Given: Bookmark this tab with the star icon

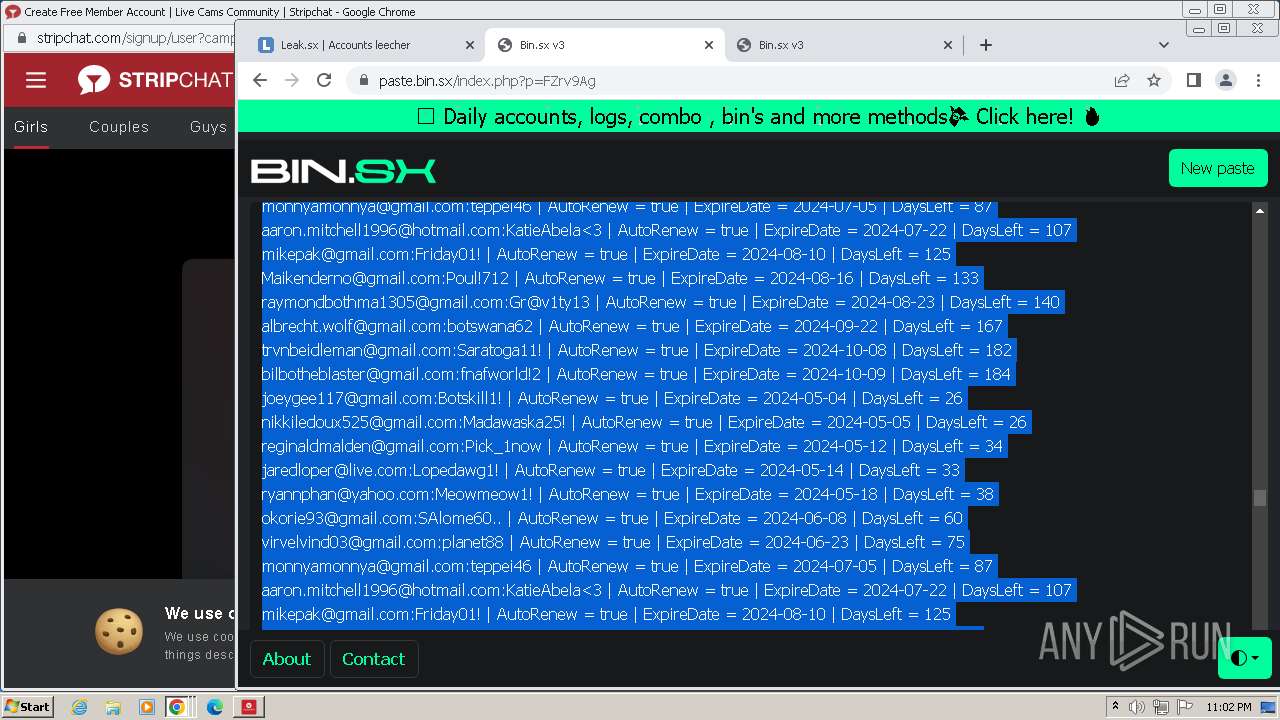Looking at the screenshot, I should tap(1154, 80).
